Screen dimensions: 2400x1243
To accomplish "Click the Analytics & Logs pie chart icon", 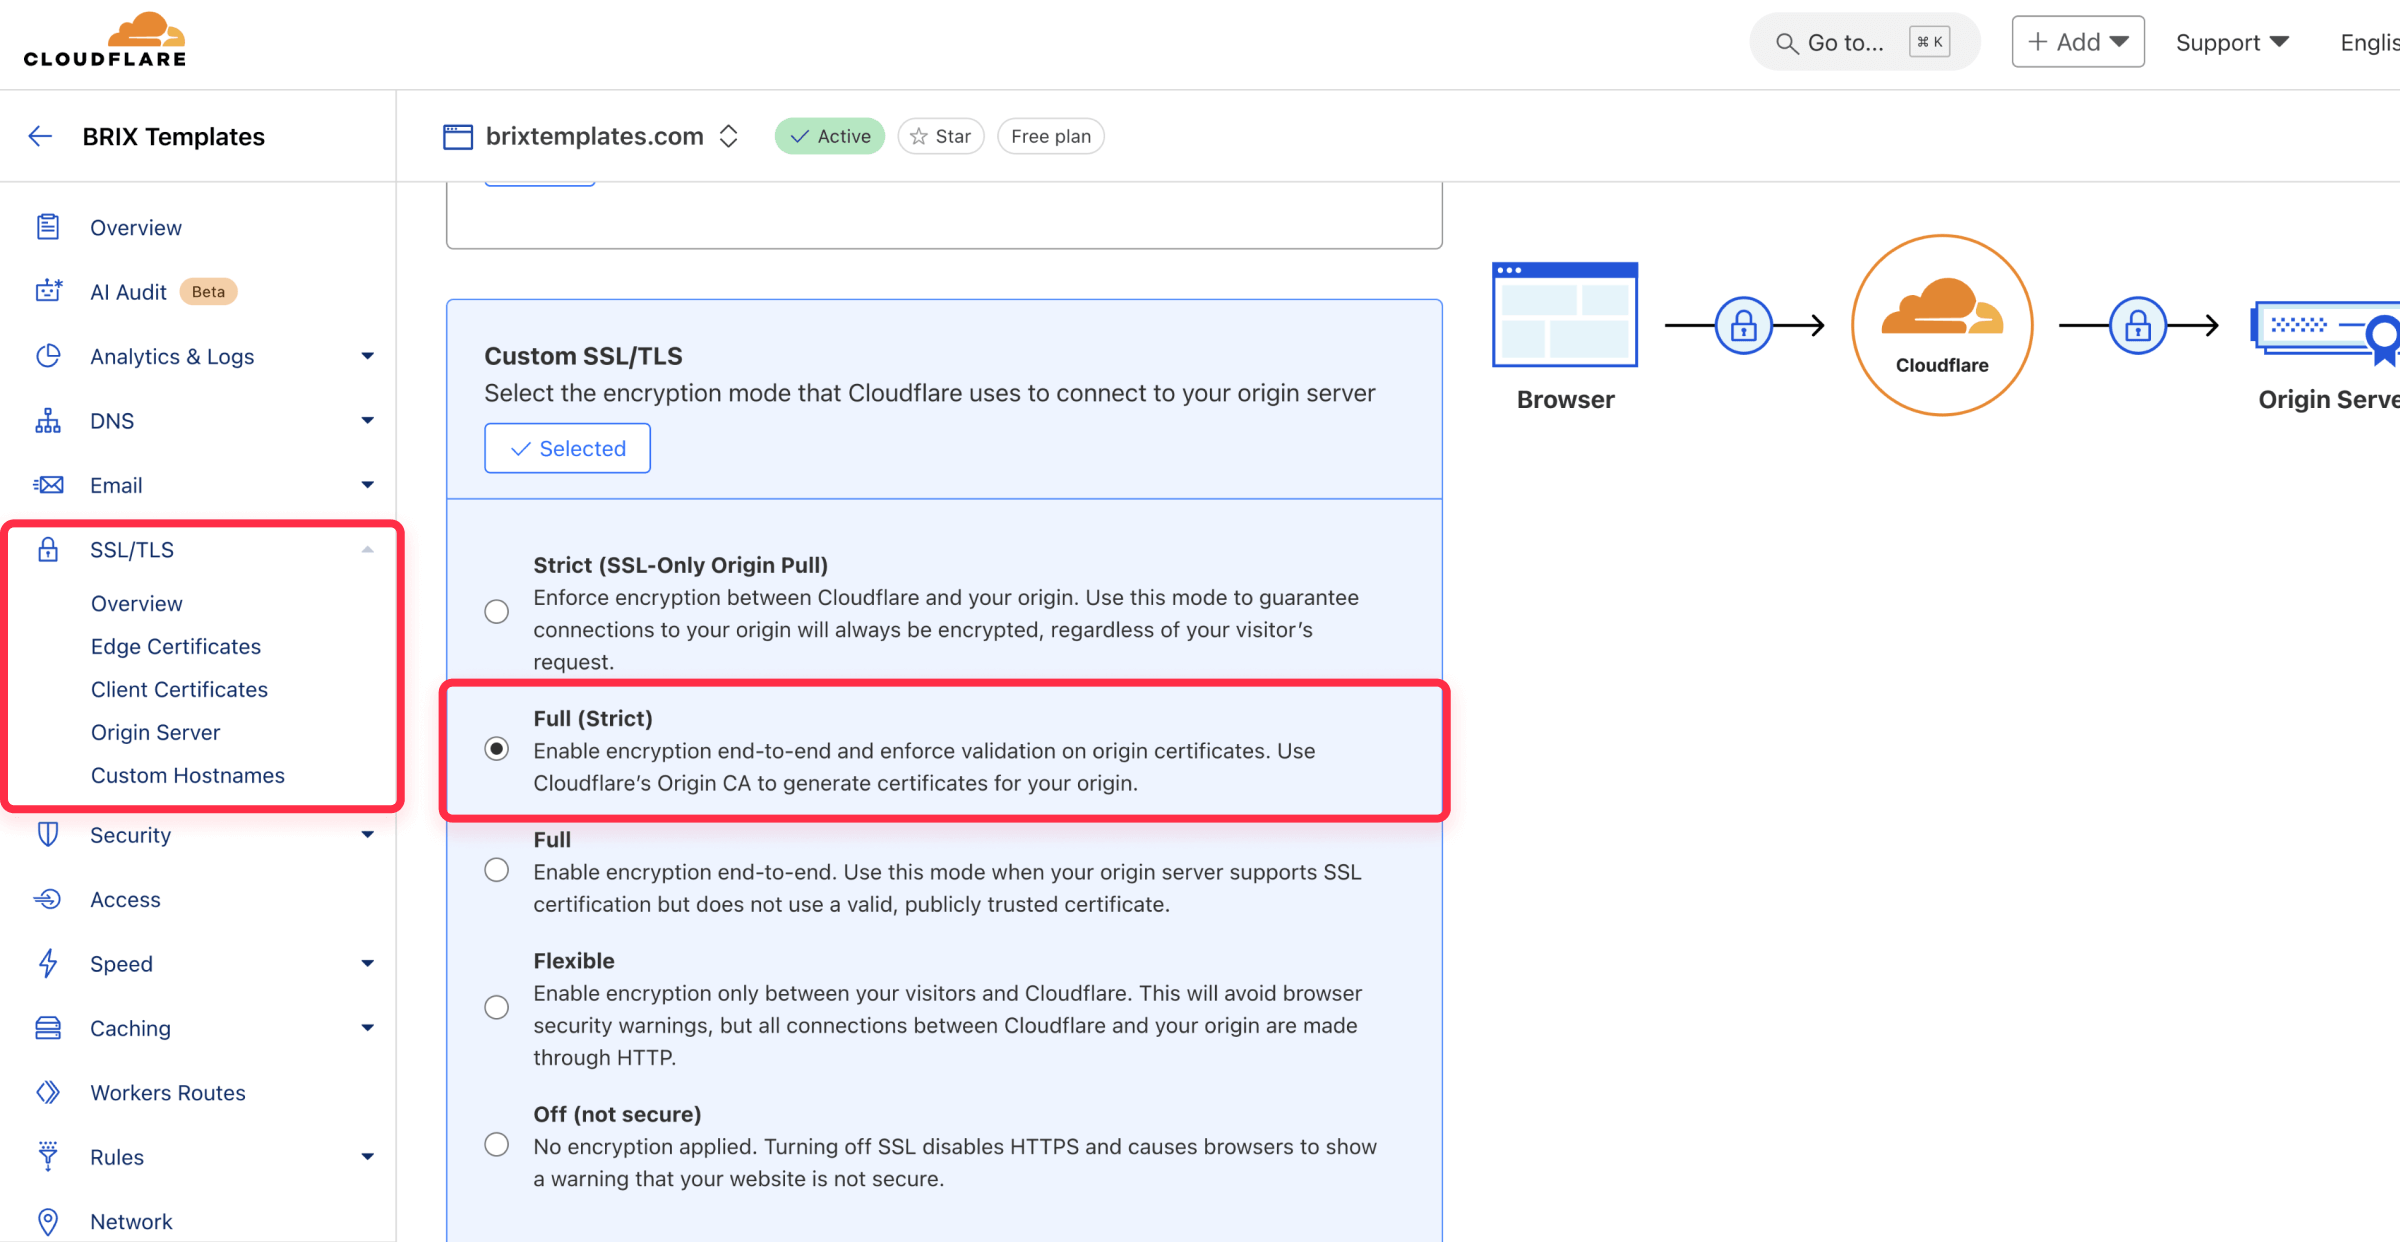I will click(48, 356).
